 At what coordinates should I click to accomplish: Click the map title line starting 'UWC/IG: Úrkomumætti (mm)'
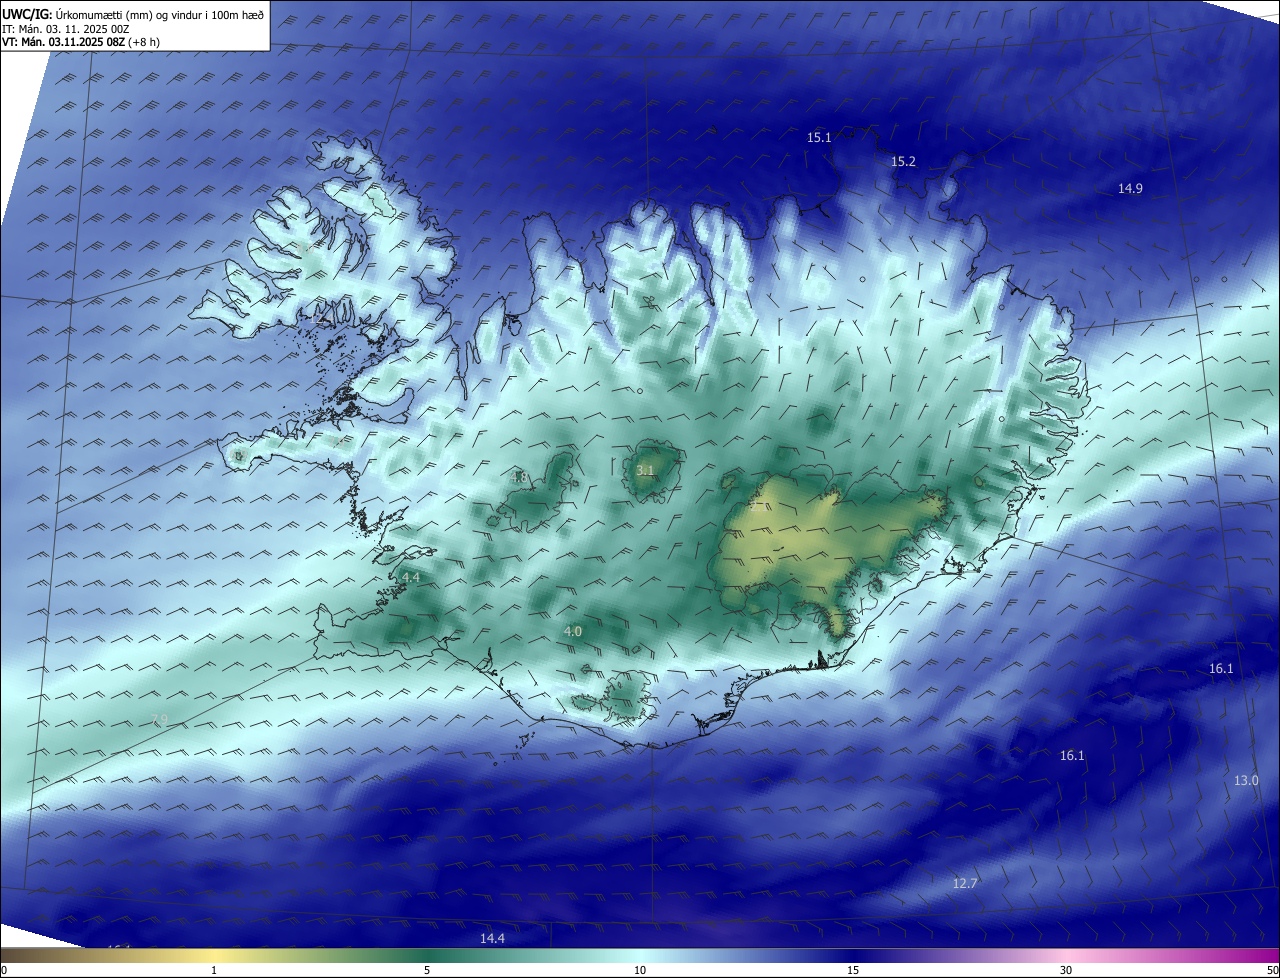[133, 14]
